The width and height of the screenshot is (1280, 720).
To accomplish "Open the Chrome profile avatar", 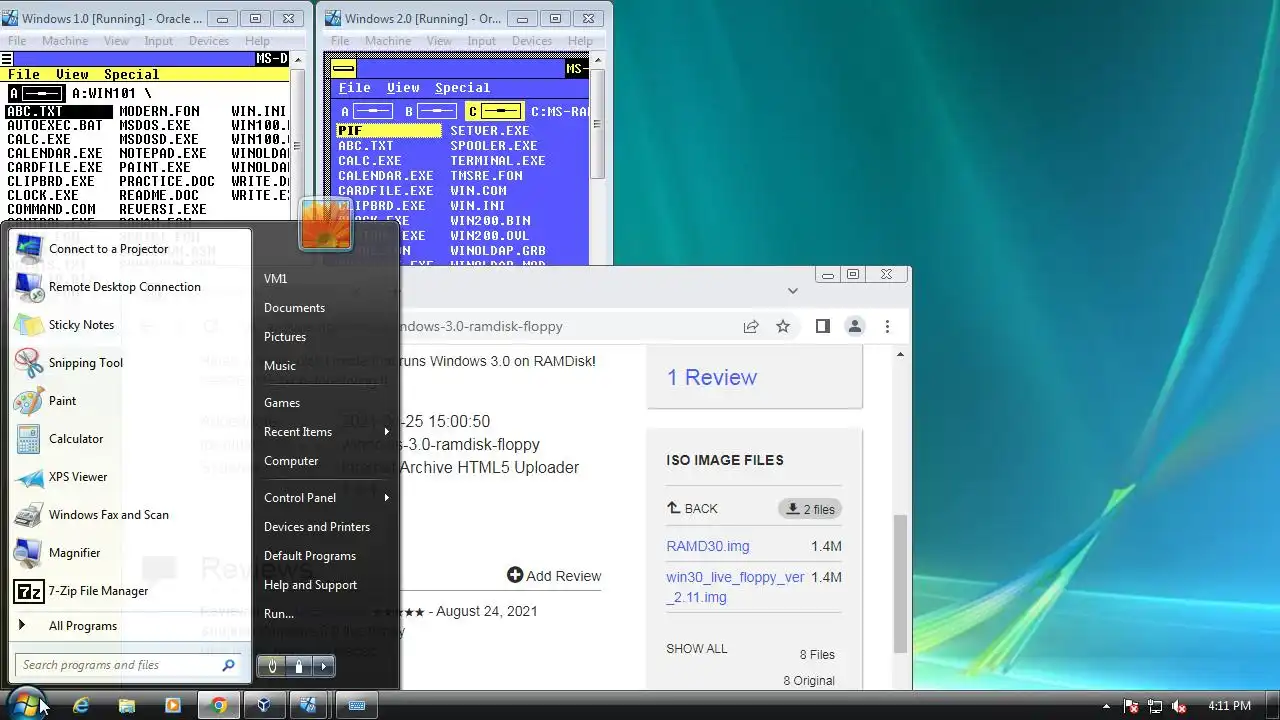I will [855, 326].
